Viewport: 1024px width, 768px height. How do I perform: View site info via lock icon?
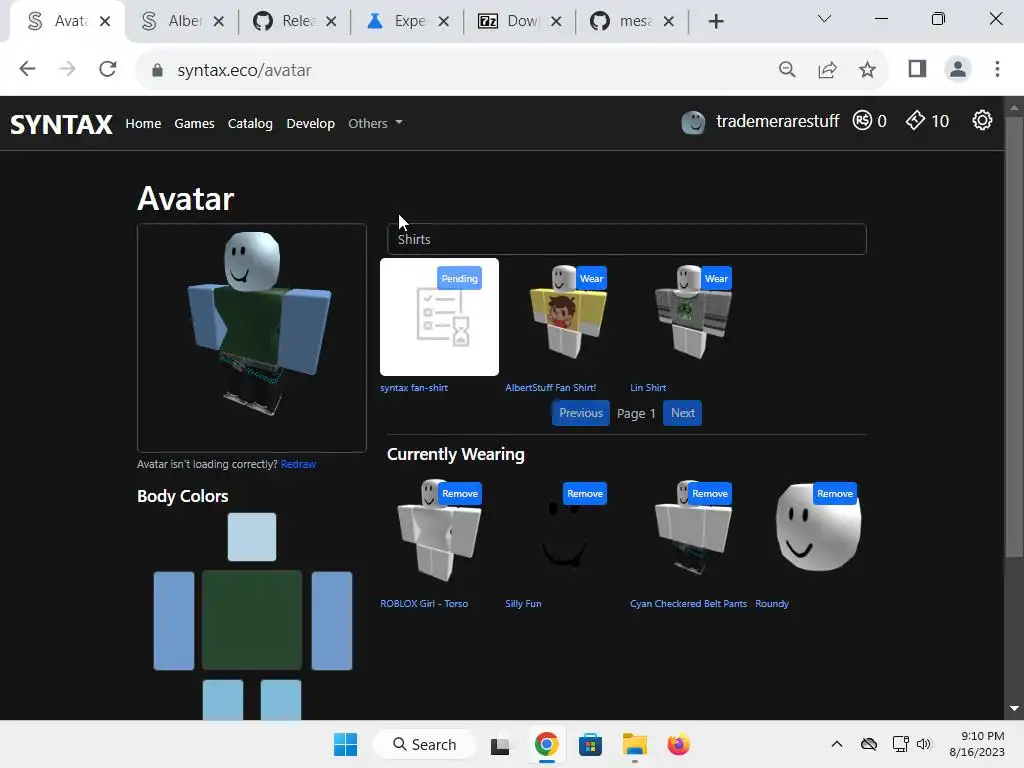point(157,70)
